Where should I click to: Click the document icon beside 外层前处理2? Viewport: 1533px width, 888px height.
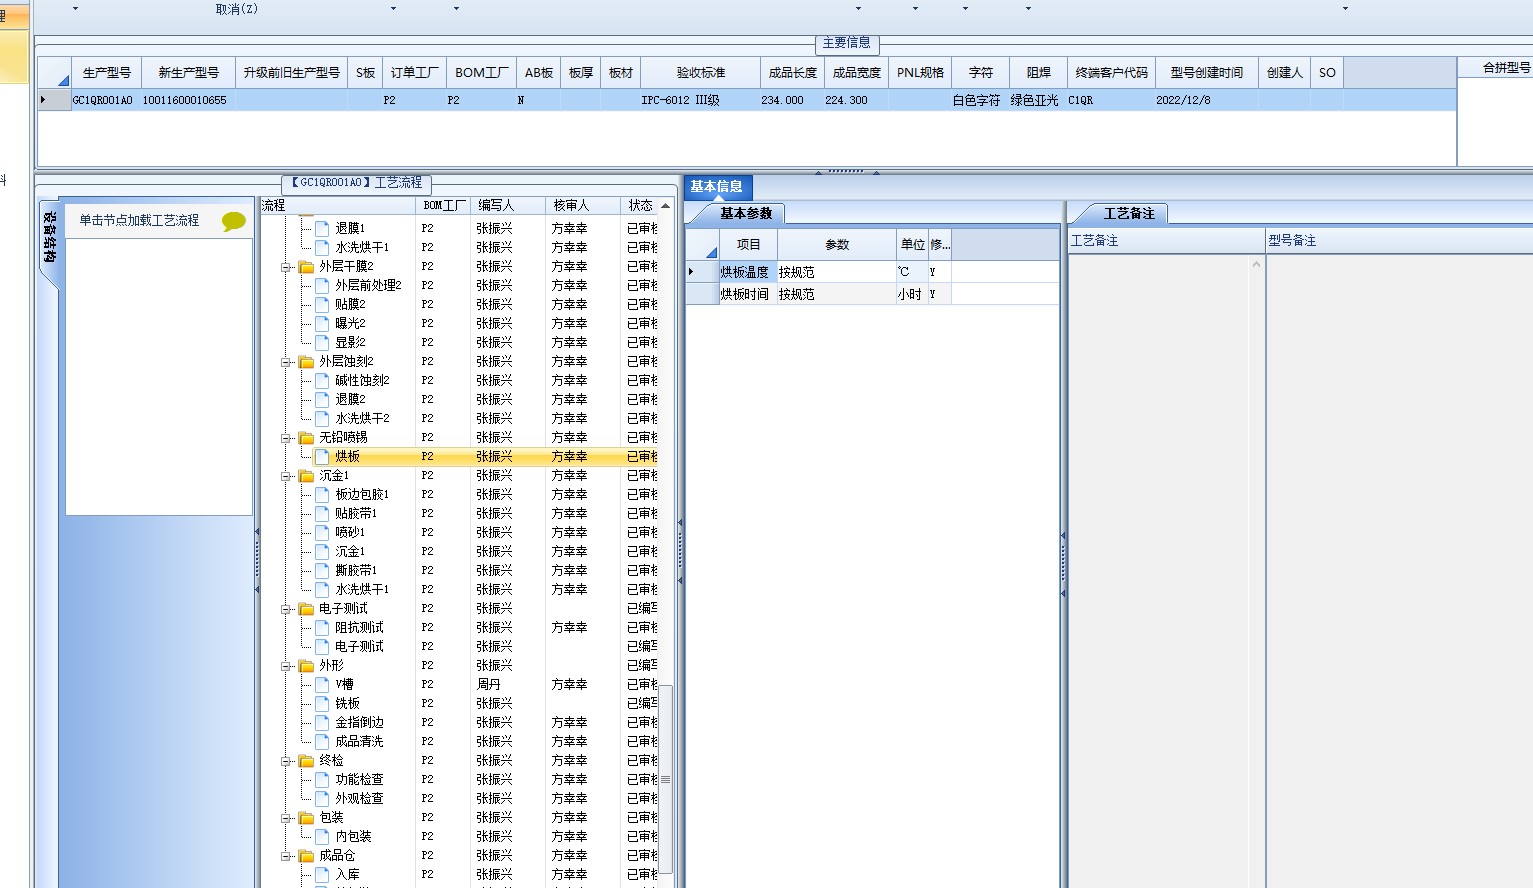[x=322, y=285]
